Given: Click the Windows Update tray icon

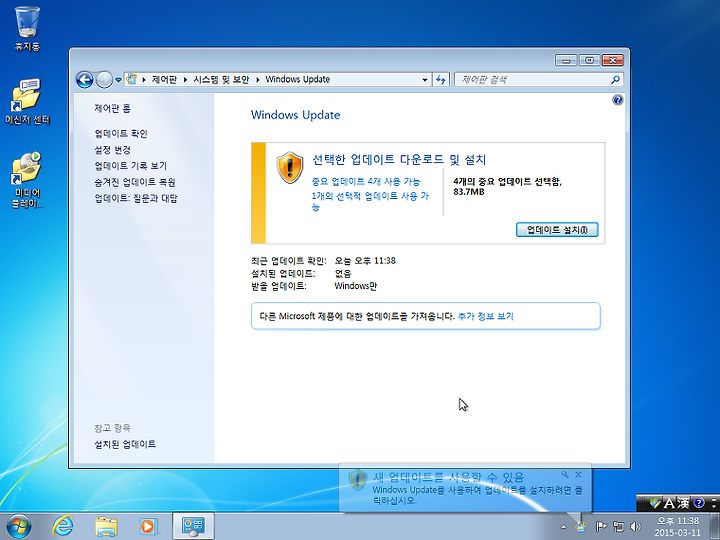Looking at the screenshot, I should (581, 527).
